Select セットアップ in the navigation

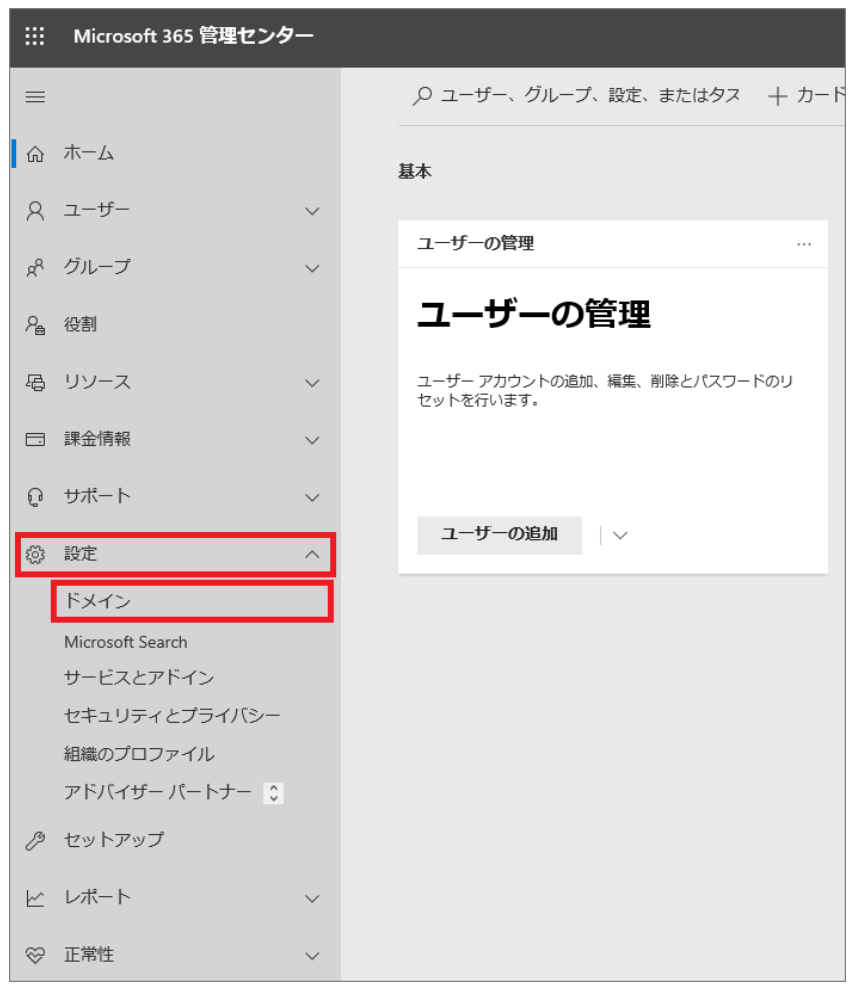(x=114, y=840)
